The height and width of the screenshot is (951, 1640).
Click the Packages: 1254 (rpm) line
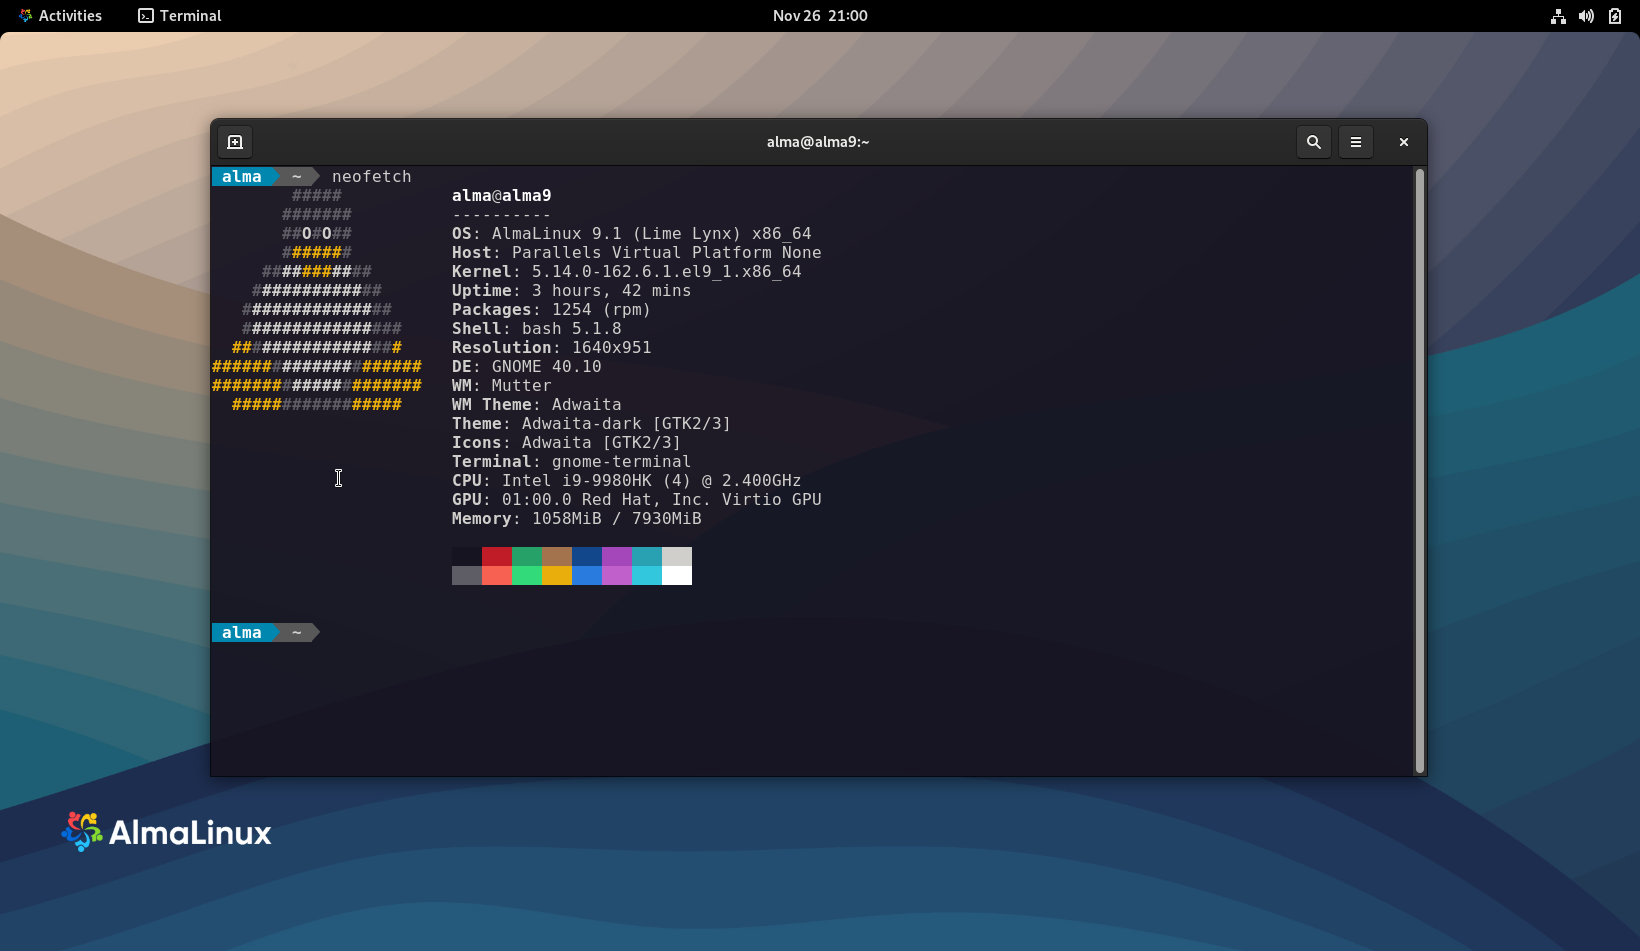[551, 310]
